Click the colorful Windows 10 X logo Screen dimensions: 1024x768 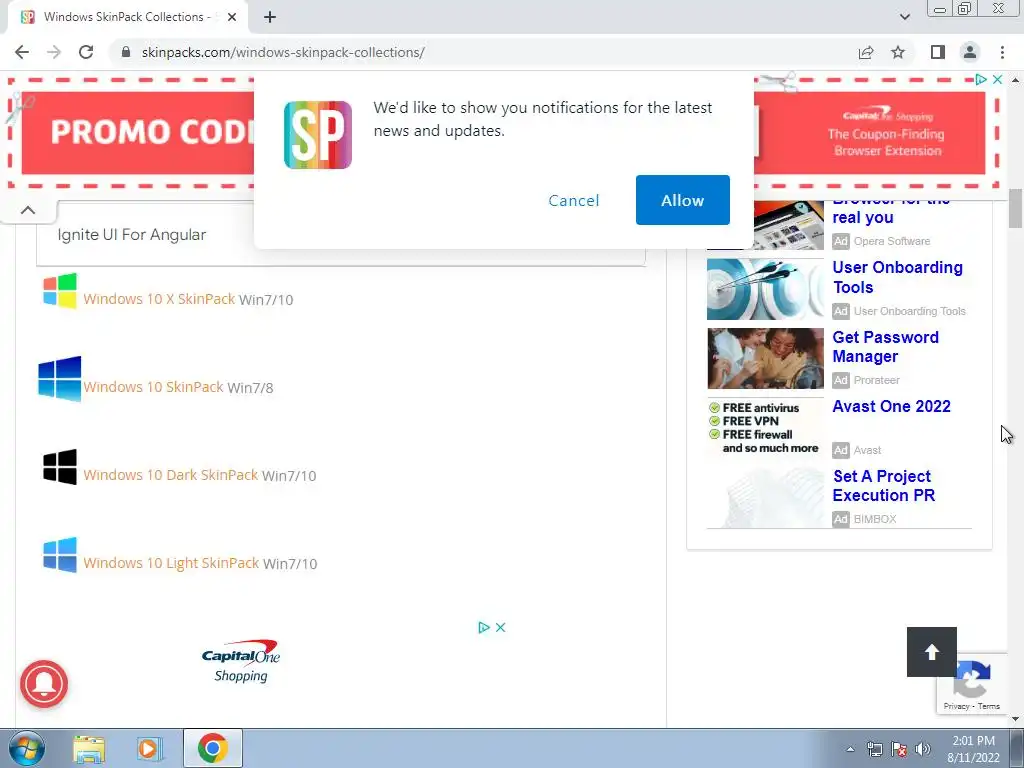tap(59, 291)
